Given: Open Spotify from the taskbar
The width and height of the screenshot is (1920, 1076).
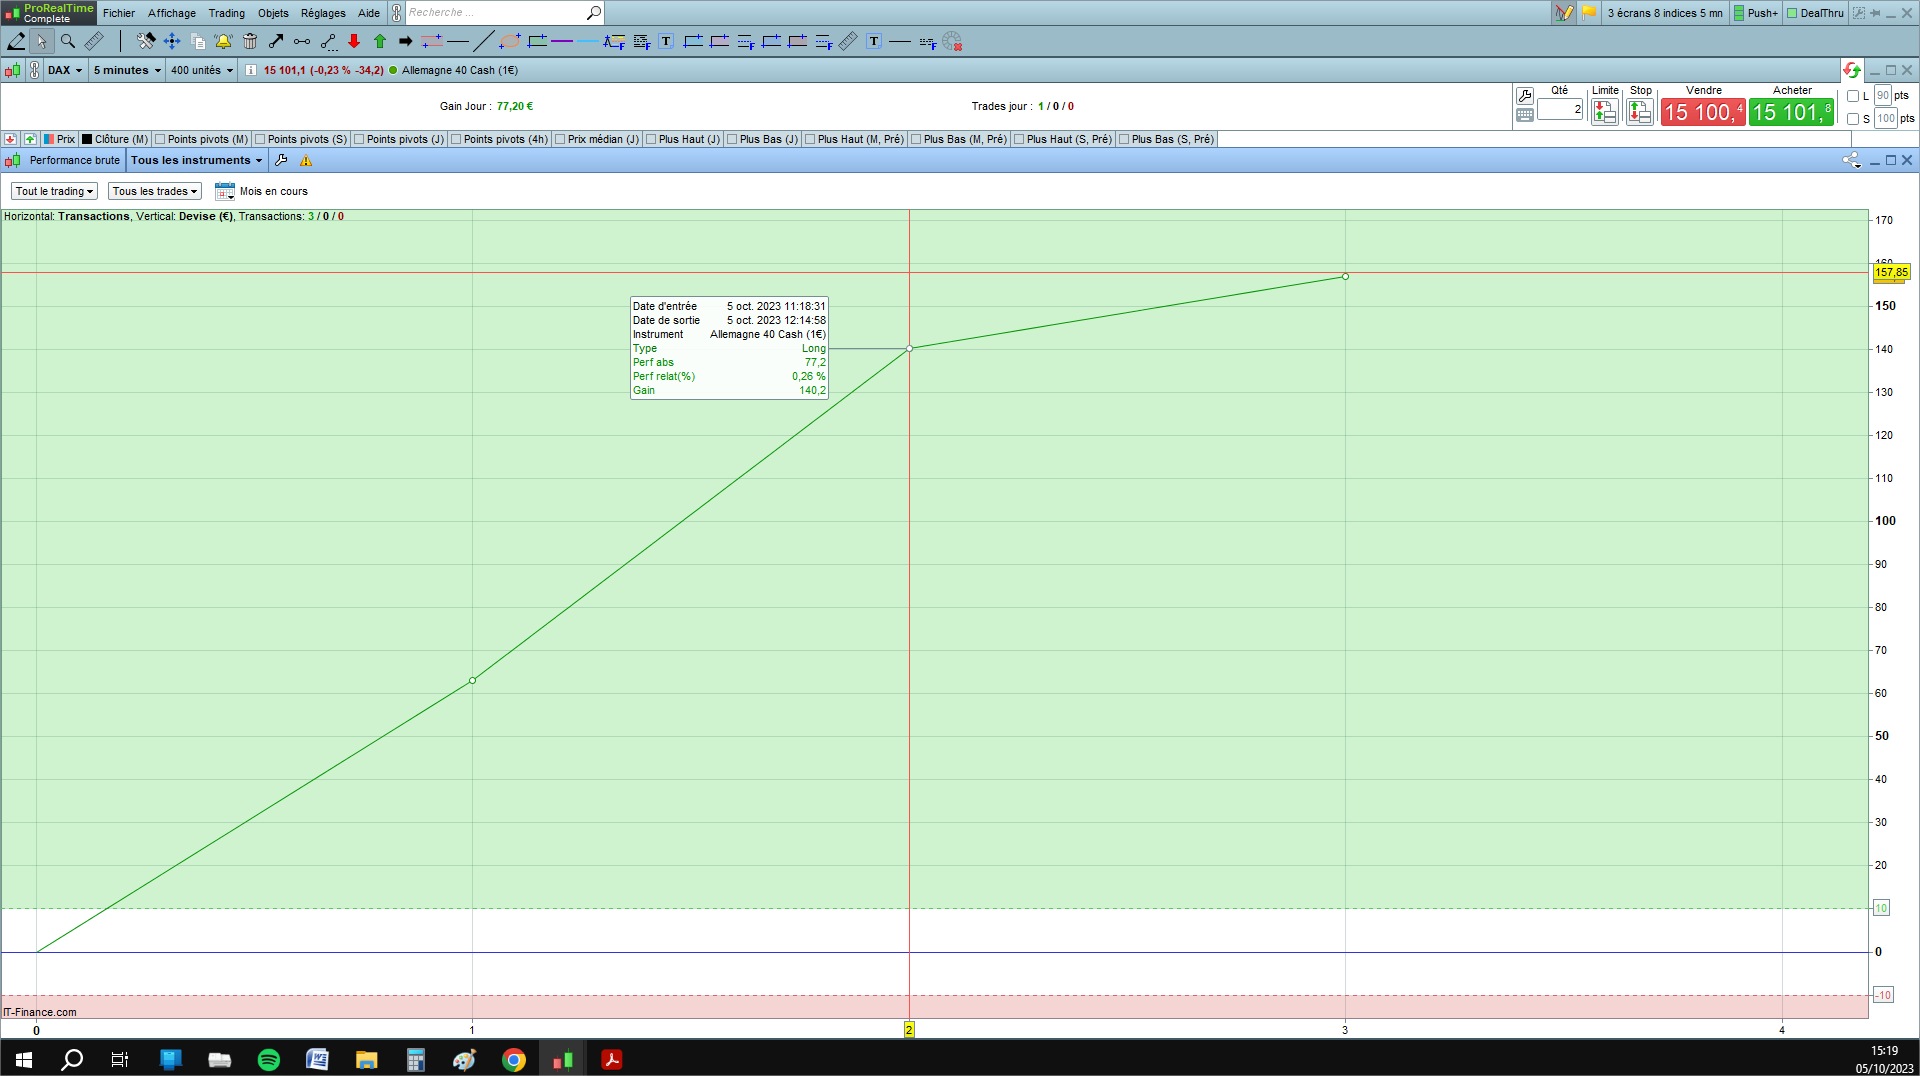Looking at the screenshot, I should 269,1060.
